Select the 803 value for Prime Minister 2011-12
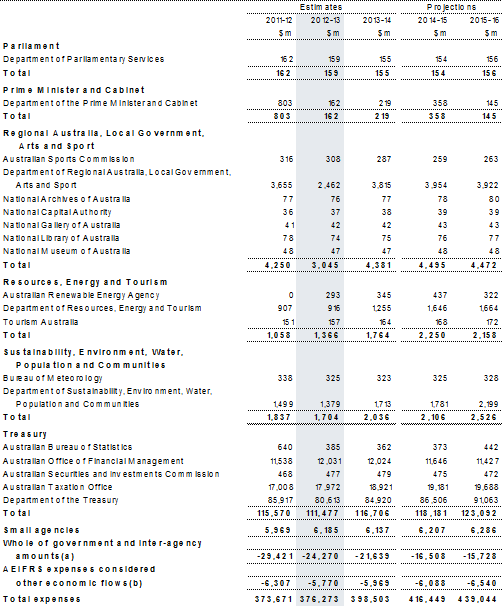The height and width of the screenshot is (606, 504). coord(285,103)
